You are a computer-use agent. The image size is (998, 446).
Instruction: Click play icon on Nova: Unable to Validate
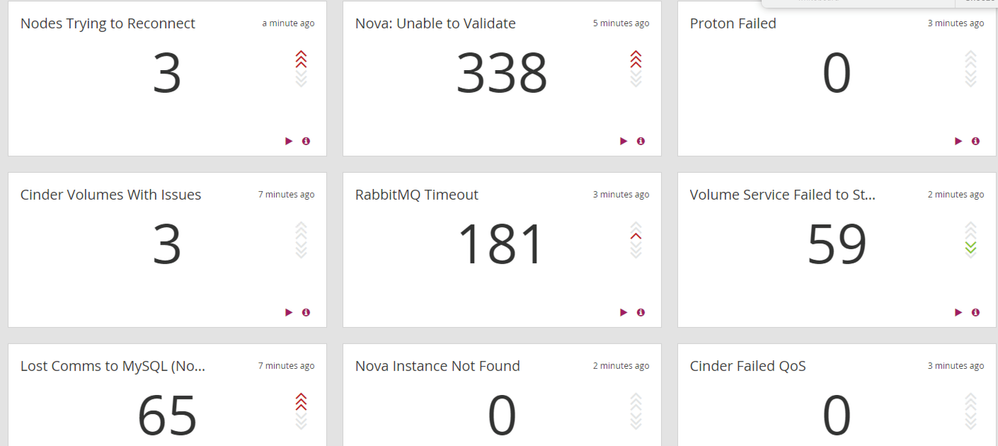tap(624, 141)
